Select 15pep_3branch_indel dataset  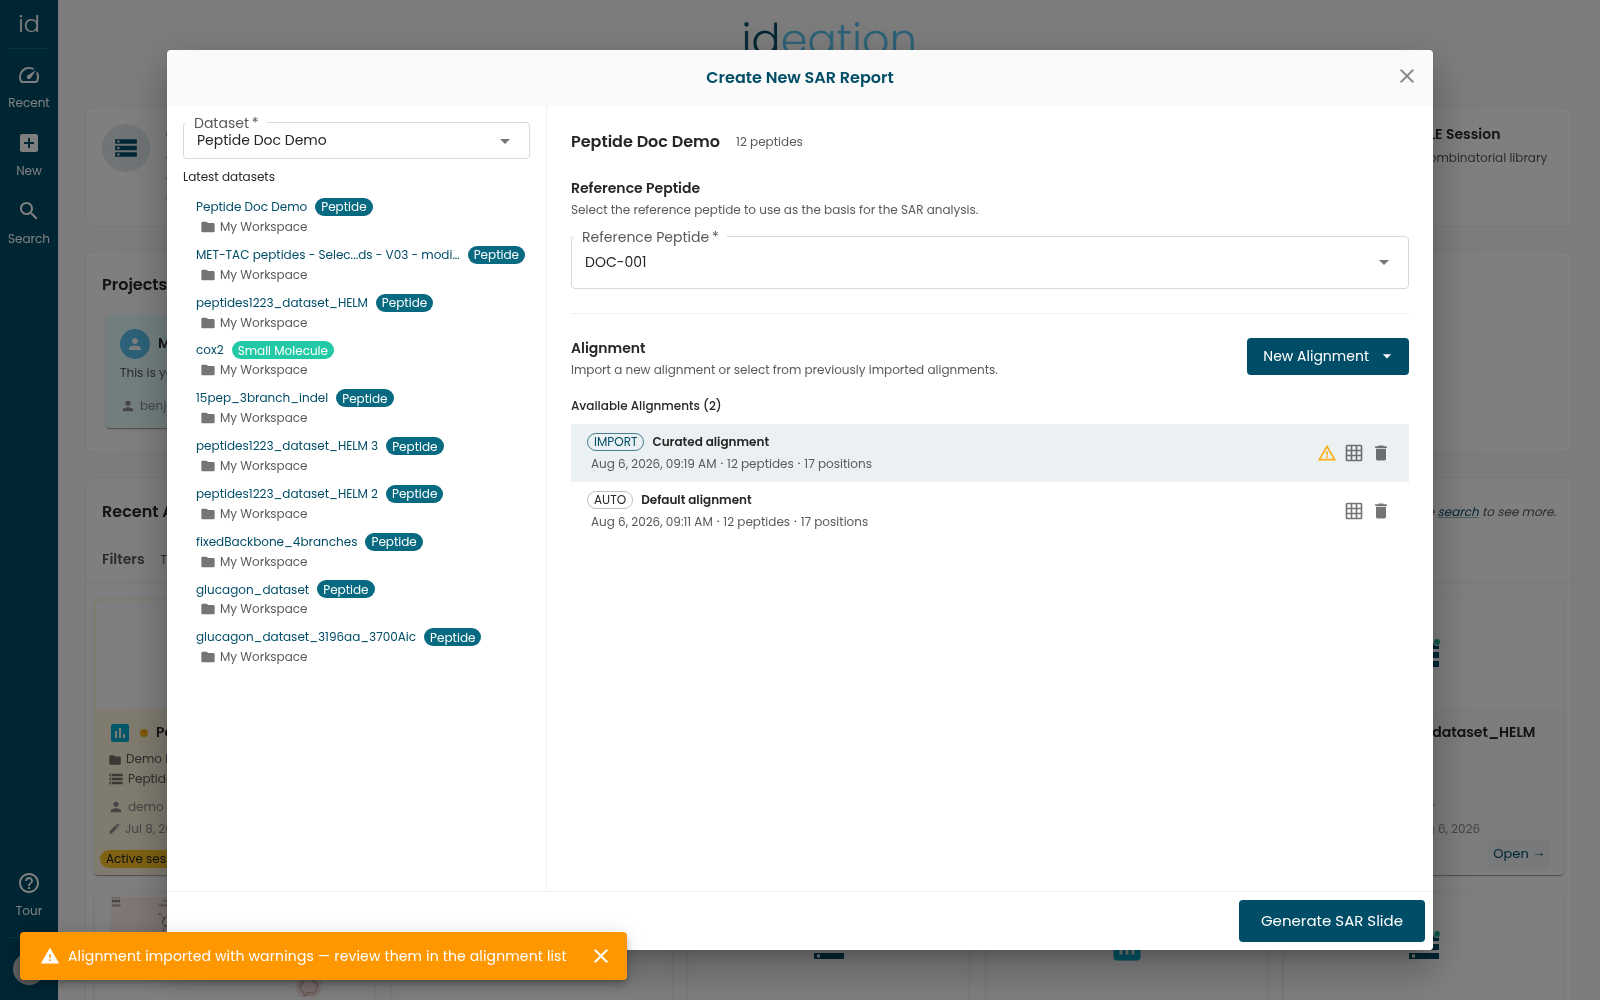[x=261, y=398]
